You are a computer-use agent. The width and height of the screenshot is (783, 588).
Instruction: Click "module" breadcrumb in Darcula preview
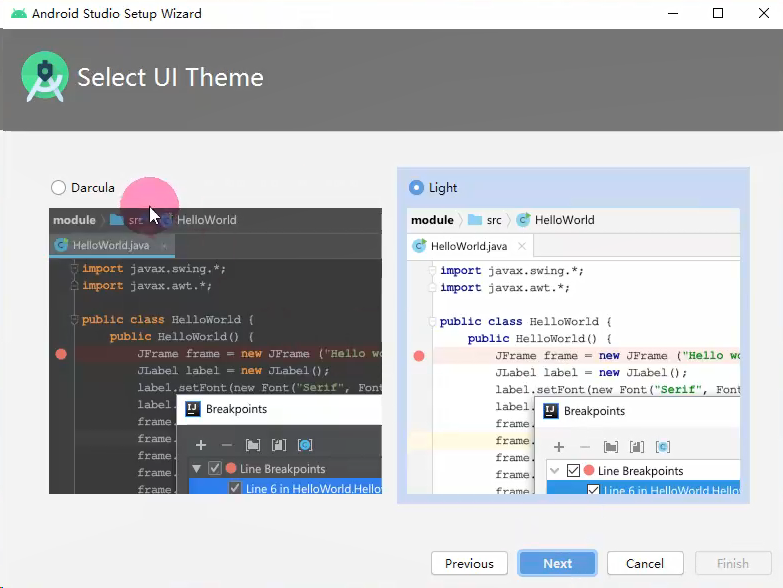(x=74, y=220)
